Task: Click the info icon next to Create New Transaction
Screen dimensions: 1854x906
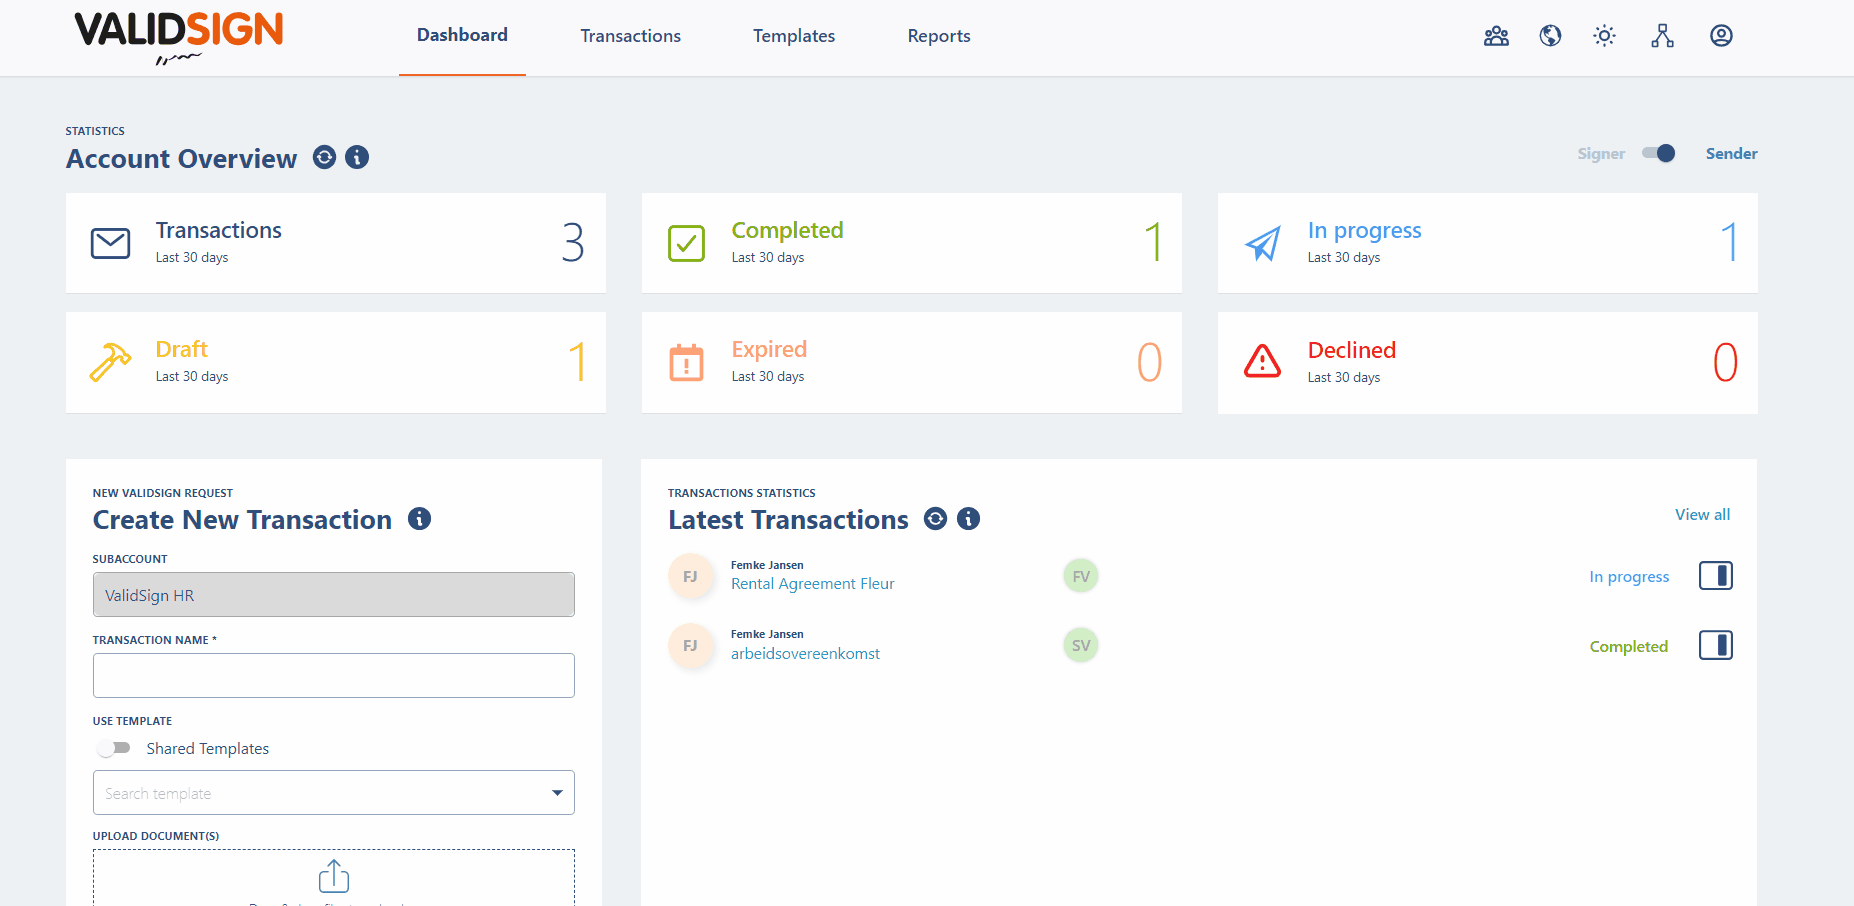Action: click(419, 518)
